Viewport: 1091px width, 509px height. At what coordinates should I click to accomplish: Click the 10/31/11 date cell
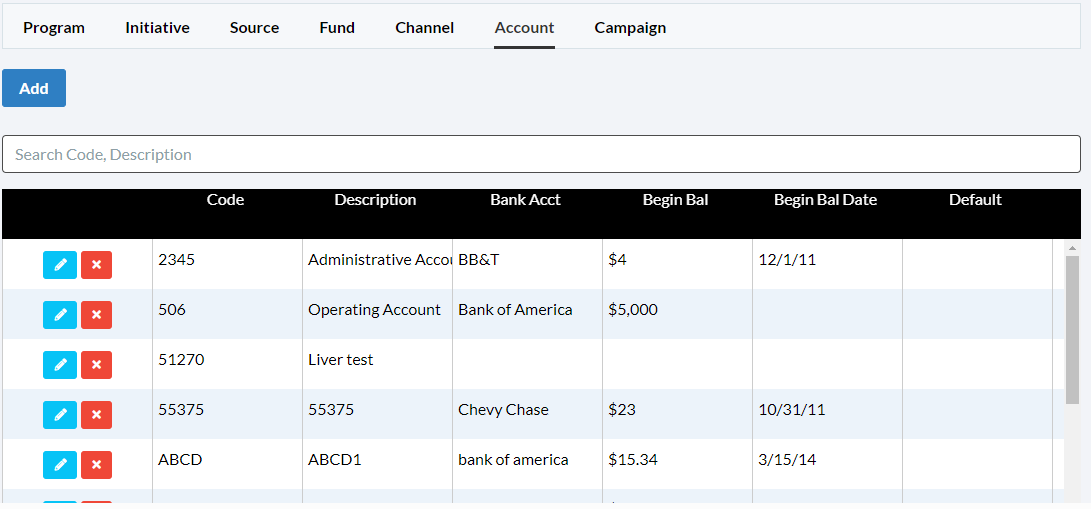pos(828,414)
